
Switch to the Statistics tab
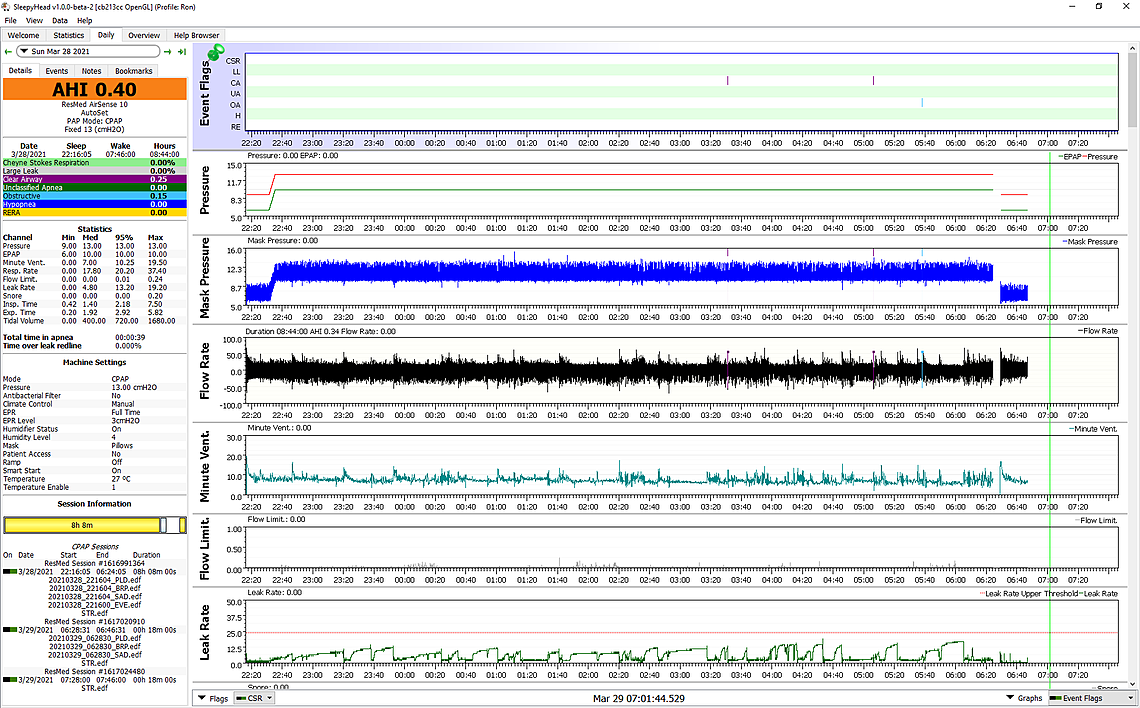(x=69, y=35)
